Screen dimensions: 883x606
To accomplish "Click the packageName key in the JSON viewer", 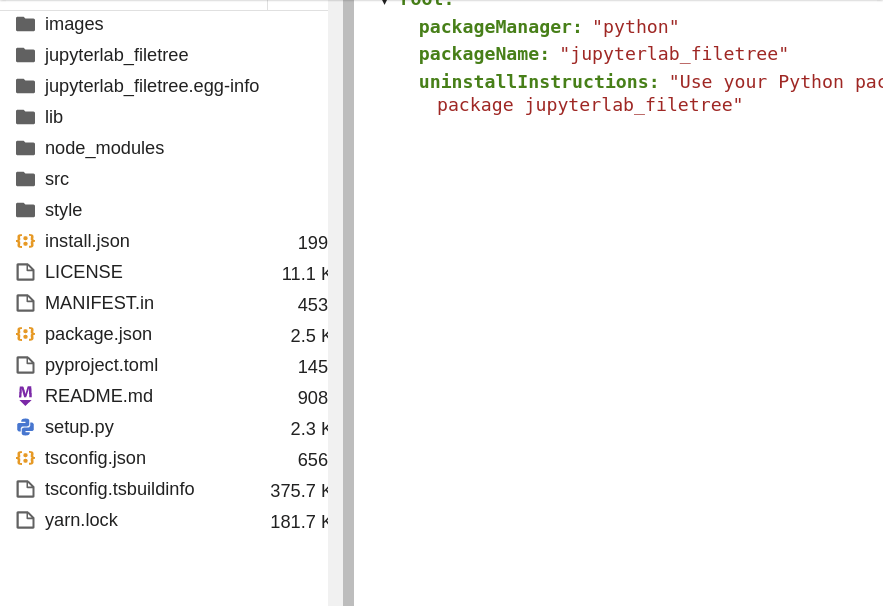I will point(484,54).
